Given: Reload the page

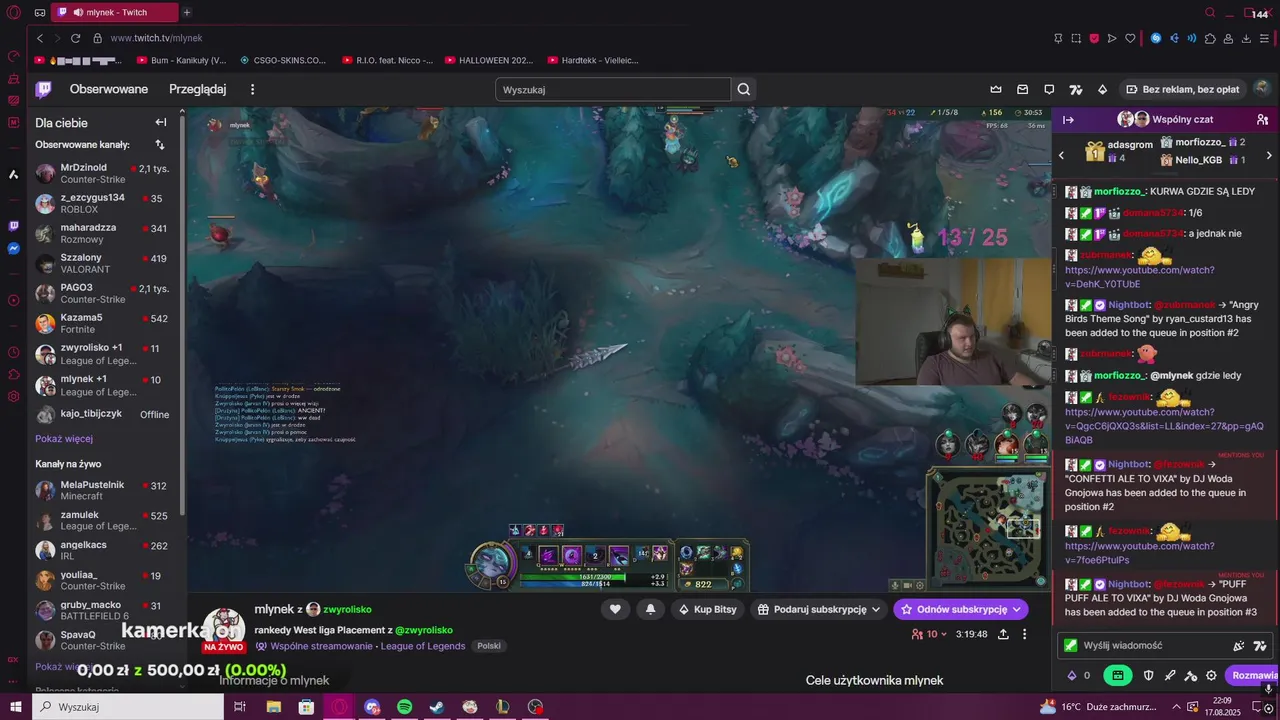Looking at the screenshot, I should 75,38.
